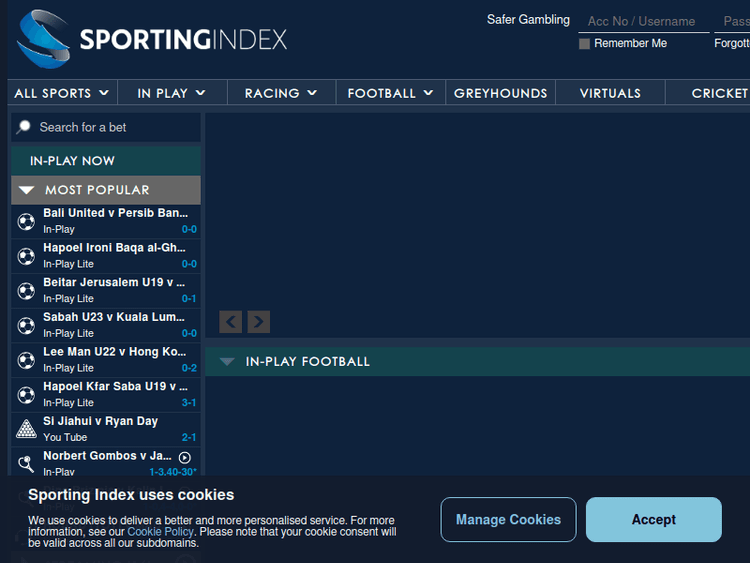Click live stream play icon on Norbert Gombos row
750x563 pixels.
pyautogui.click(x=185, y=457)
